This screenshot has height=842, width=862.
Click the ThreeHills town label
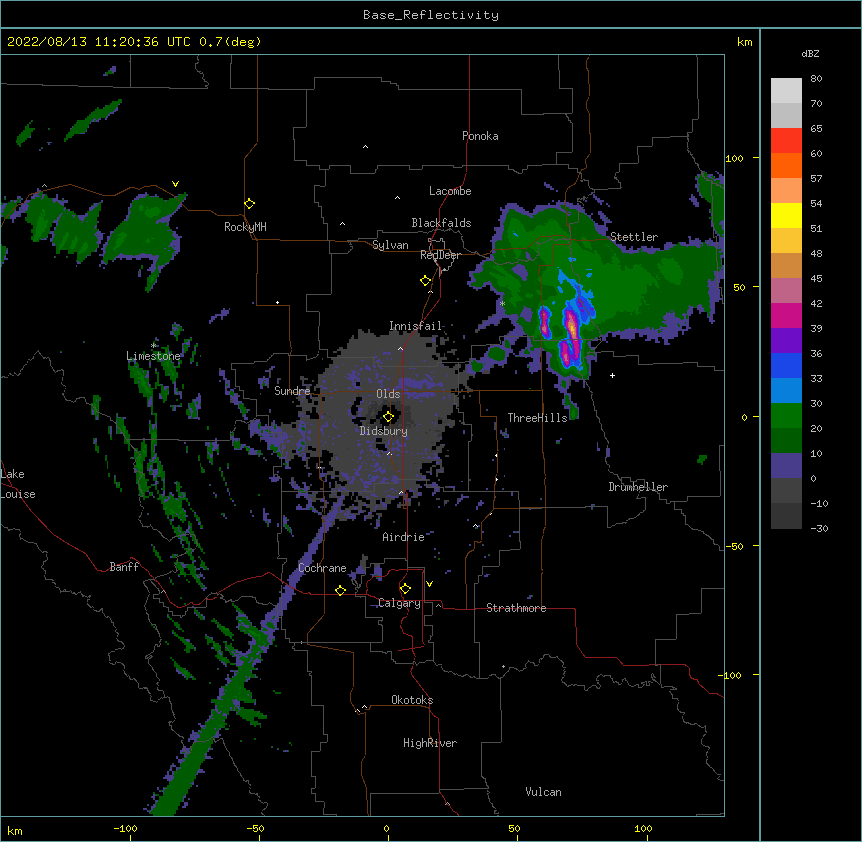pos(538,418)
